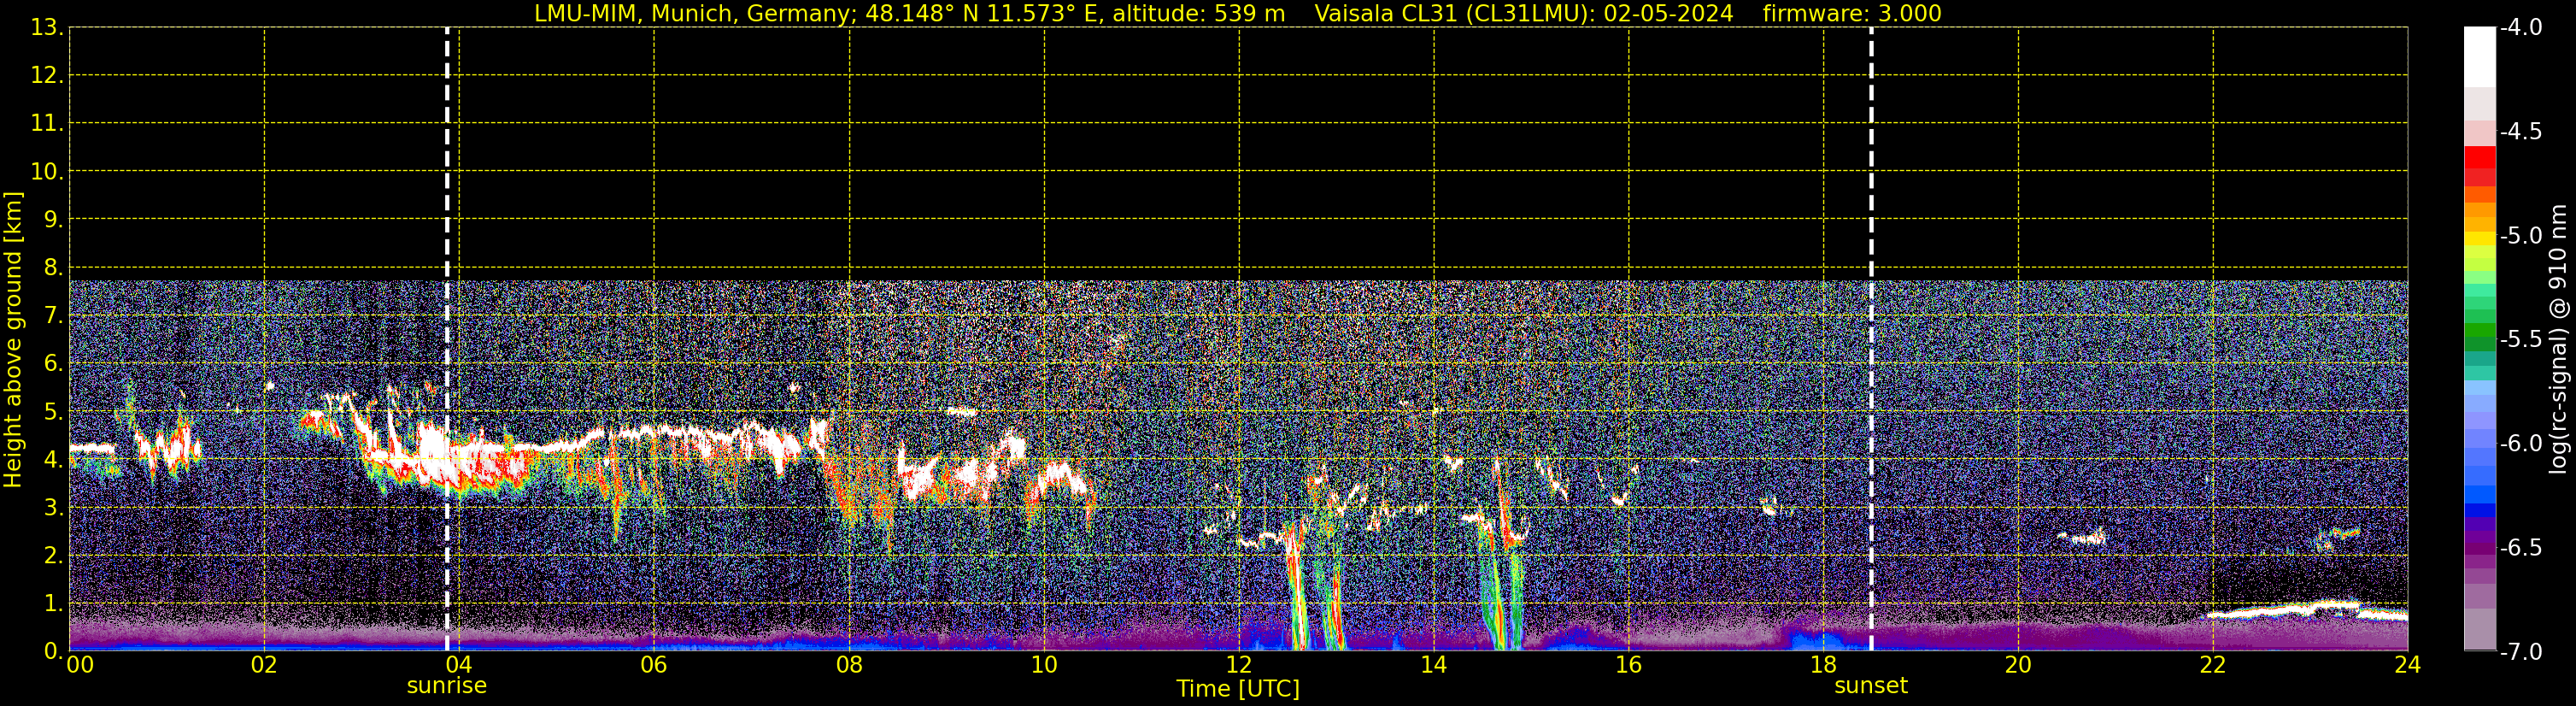Viewport: 2576px width, 706px height.
Task: Click the height axis tick label 7
Action: click(x=53, y=315)
